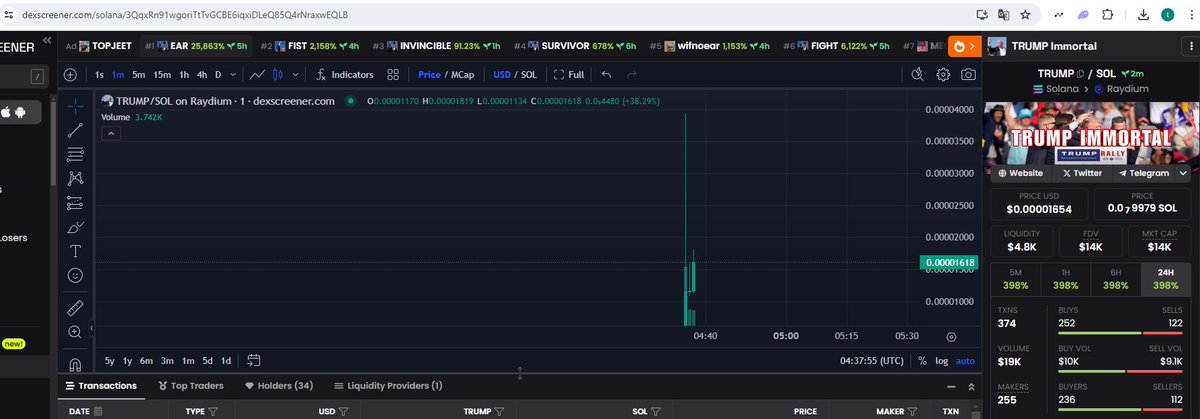Open the emoji icons tool
This screenshot has width=1200, height=419.
pyautogui.click(x=75, y=275)
